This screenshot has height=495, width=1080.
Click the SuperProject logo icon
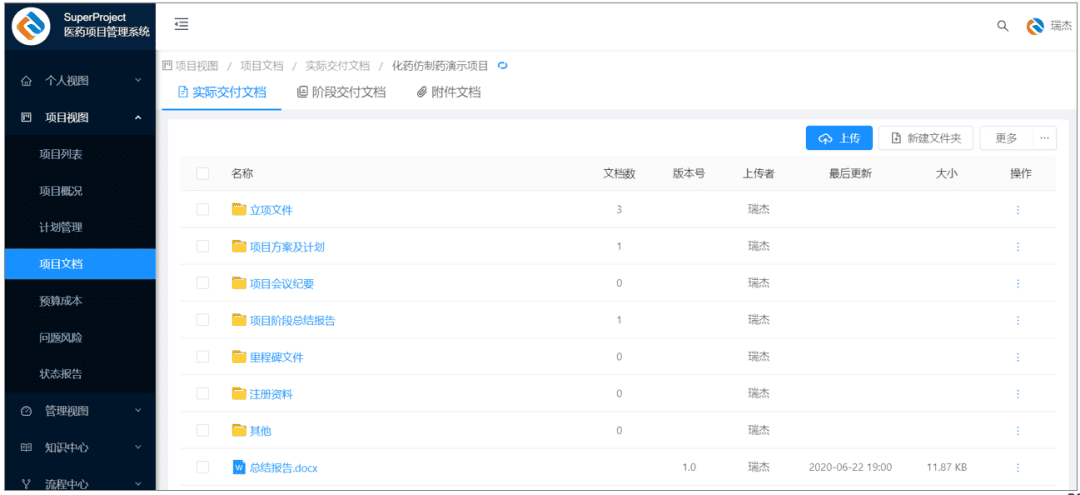click(32, 26)
